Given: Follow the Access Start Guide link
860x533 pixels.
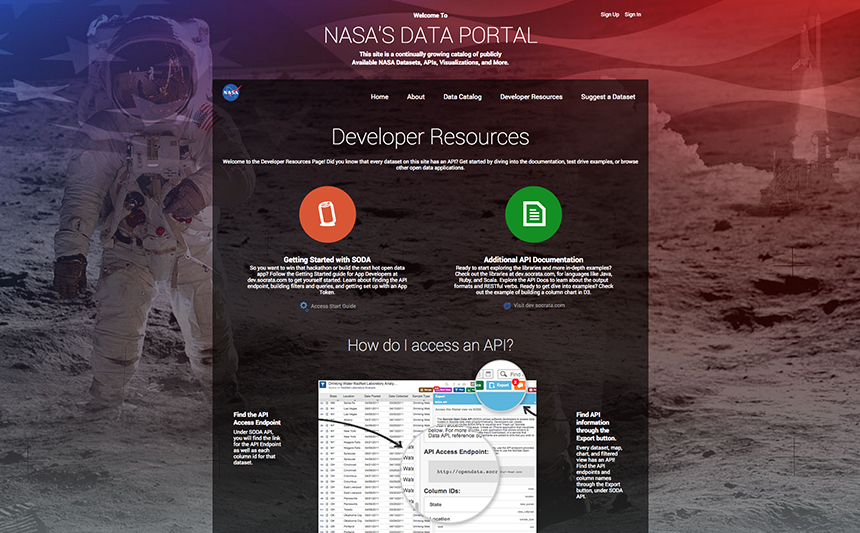Looking at the screenshot, I should 333,306.
